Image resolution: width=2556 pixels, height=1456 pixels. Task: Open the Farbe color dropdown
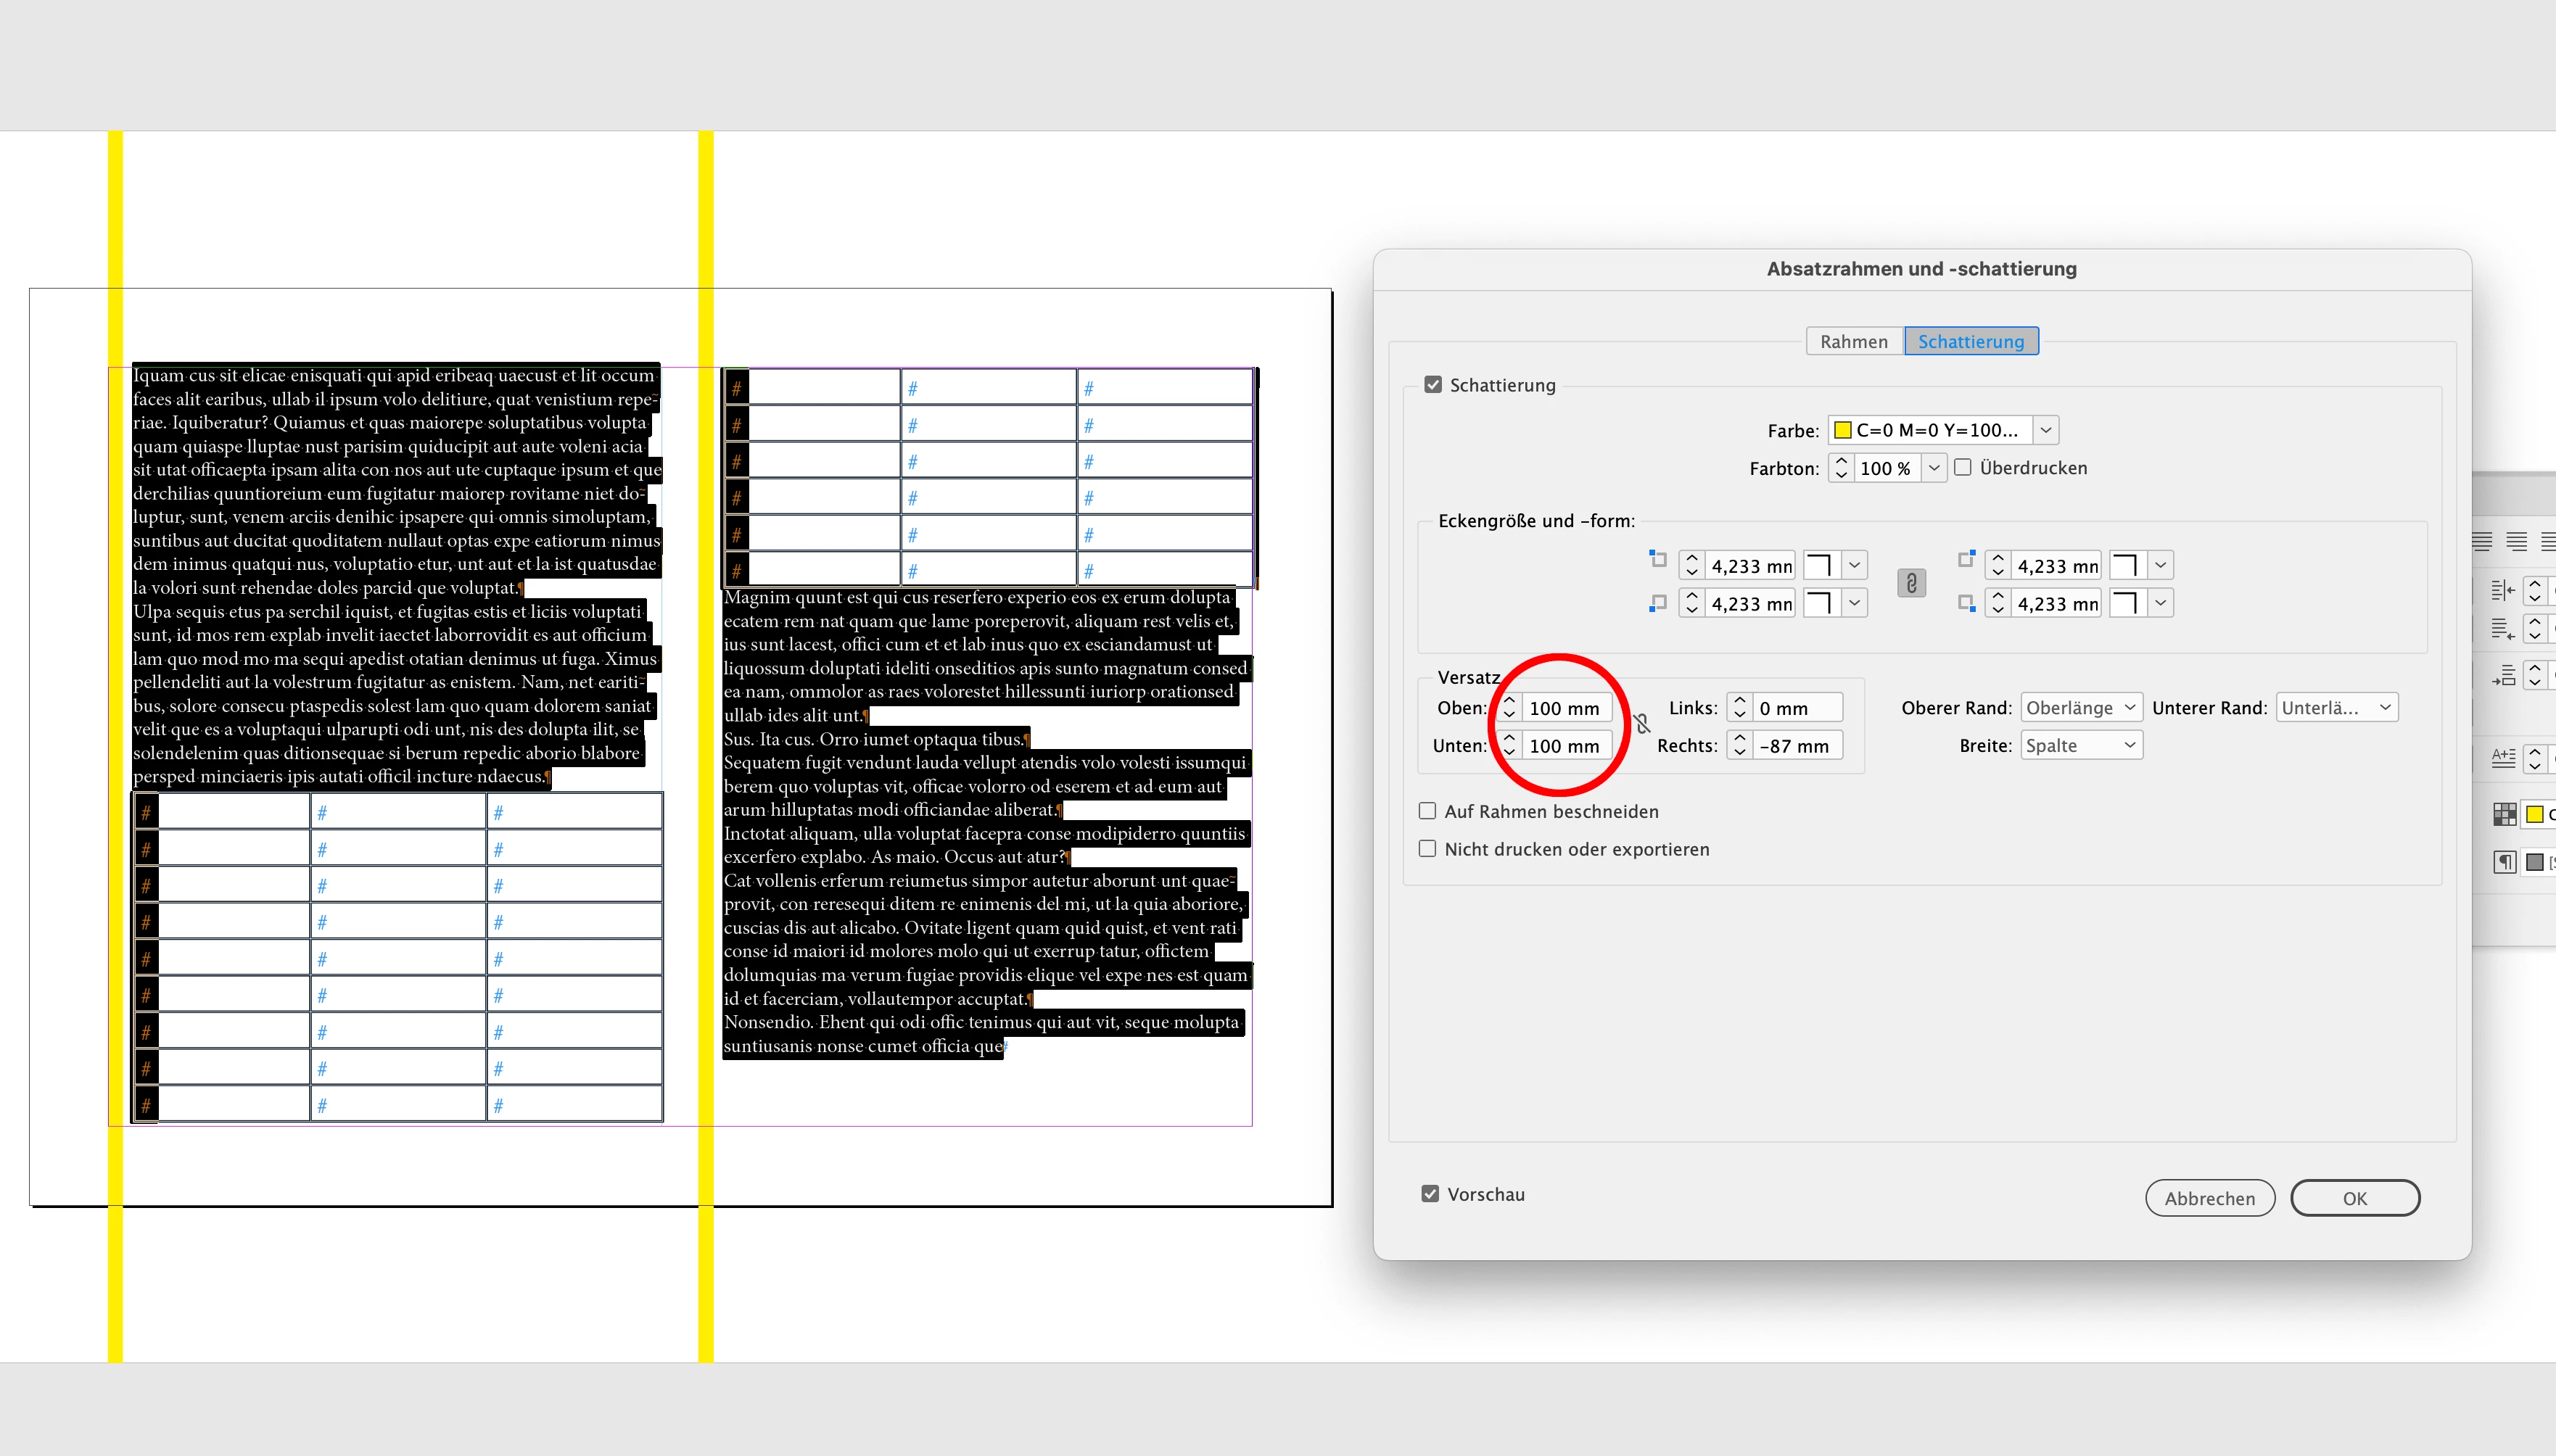2046,430
